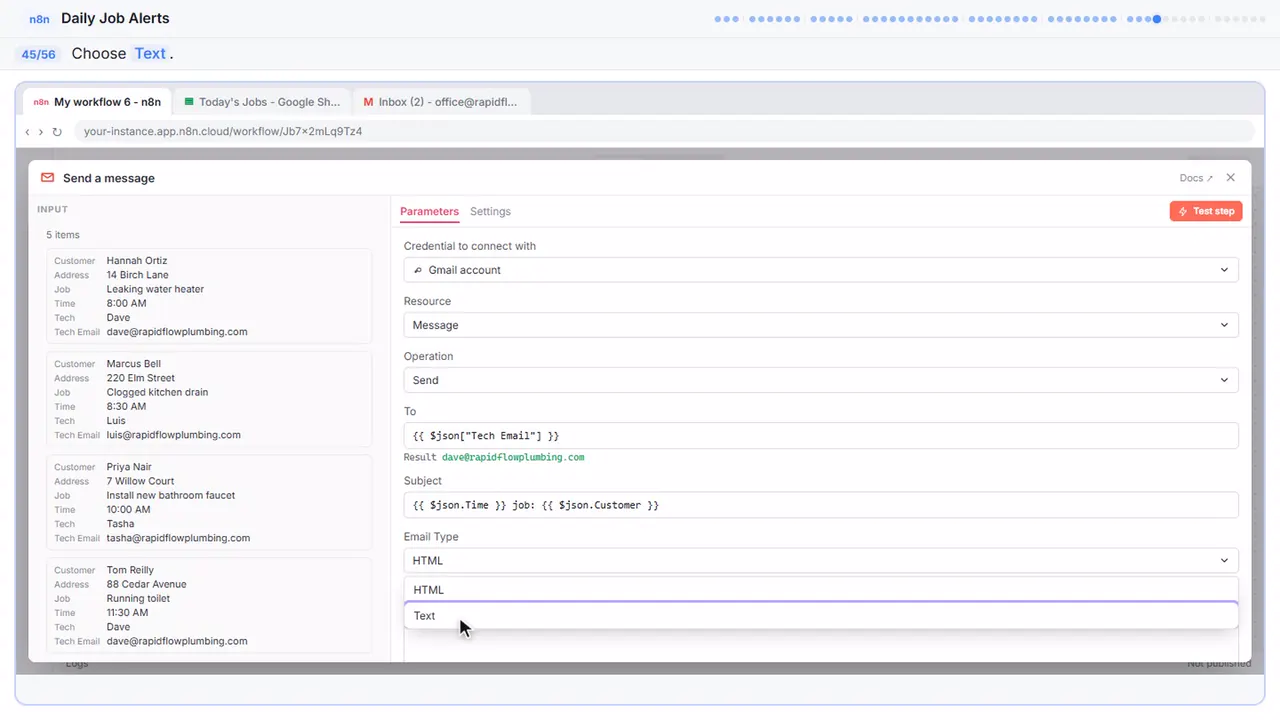Switch to the Settings tab
The width and height of the screenshot is (1280, 720).
(490, 211)
